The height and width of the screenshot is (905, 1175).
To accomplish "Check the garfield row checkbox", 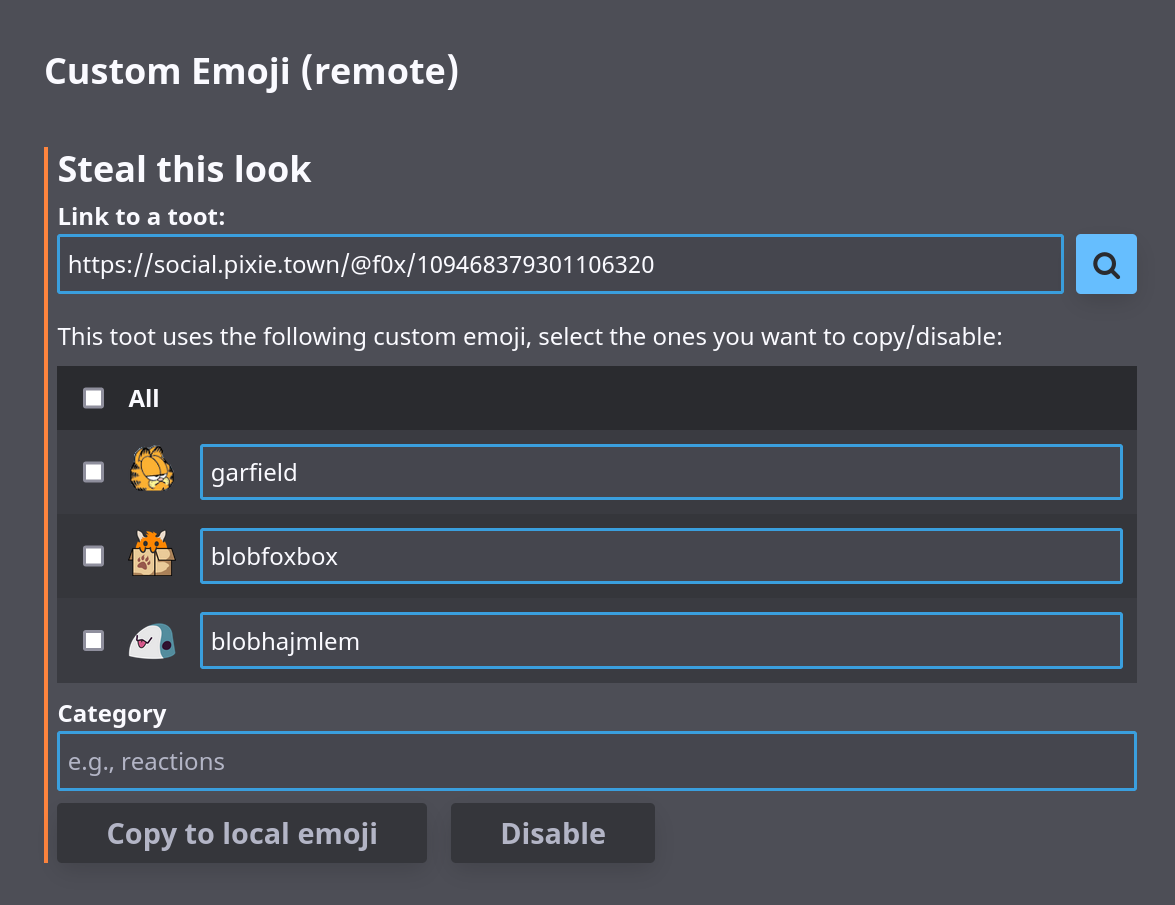I will coord(93,471).
